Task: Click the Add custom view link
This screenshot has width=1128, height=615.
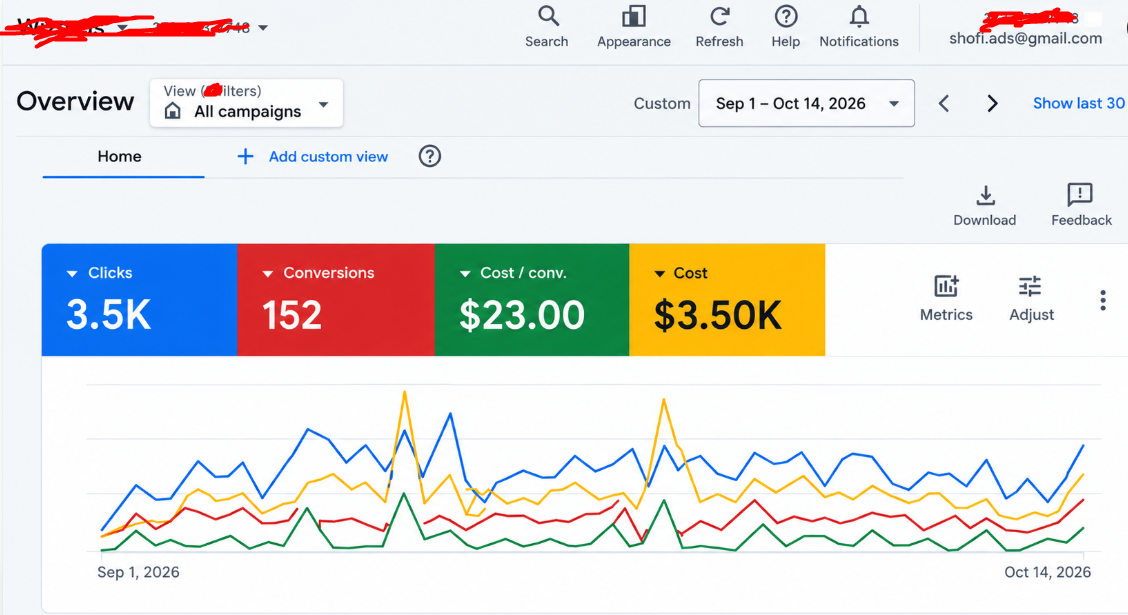Action: tap(328, 156)
